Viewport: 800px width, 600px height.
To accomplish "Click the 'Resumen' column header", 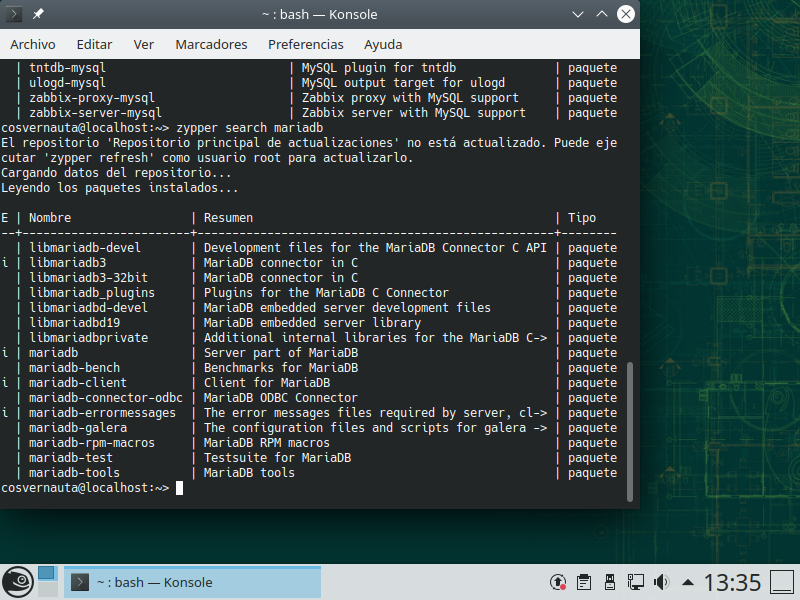I will click(x=228, y=218).
